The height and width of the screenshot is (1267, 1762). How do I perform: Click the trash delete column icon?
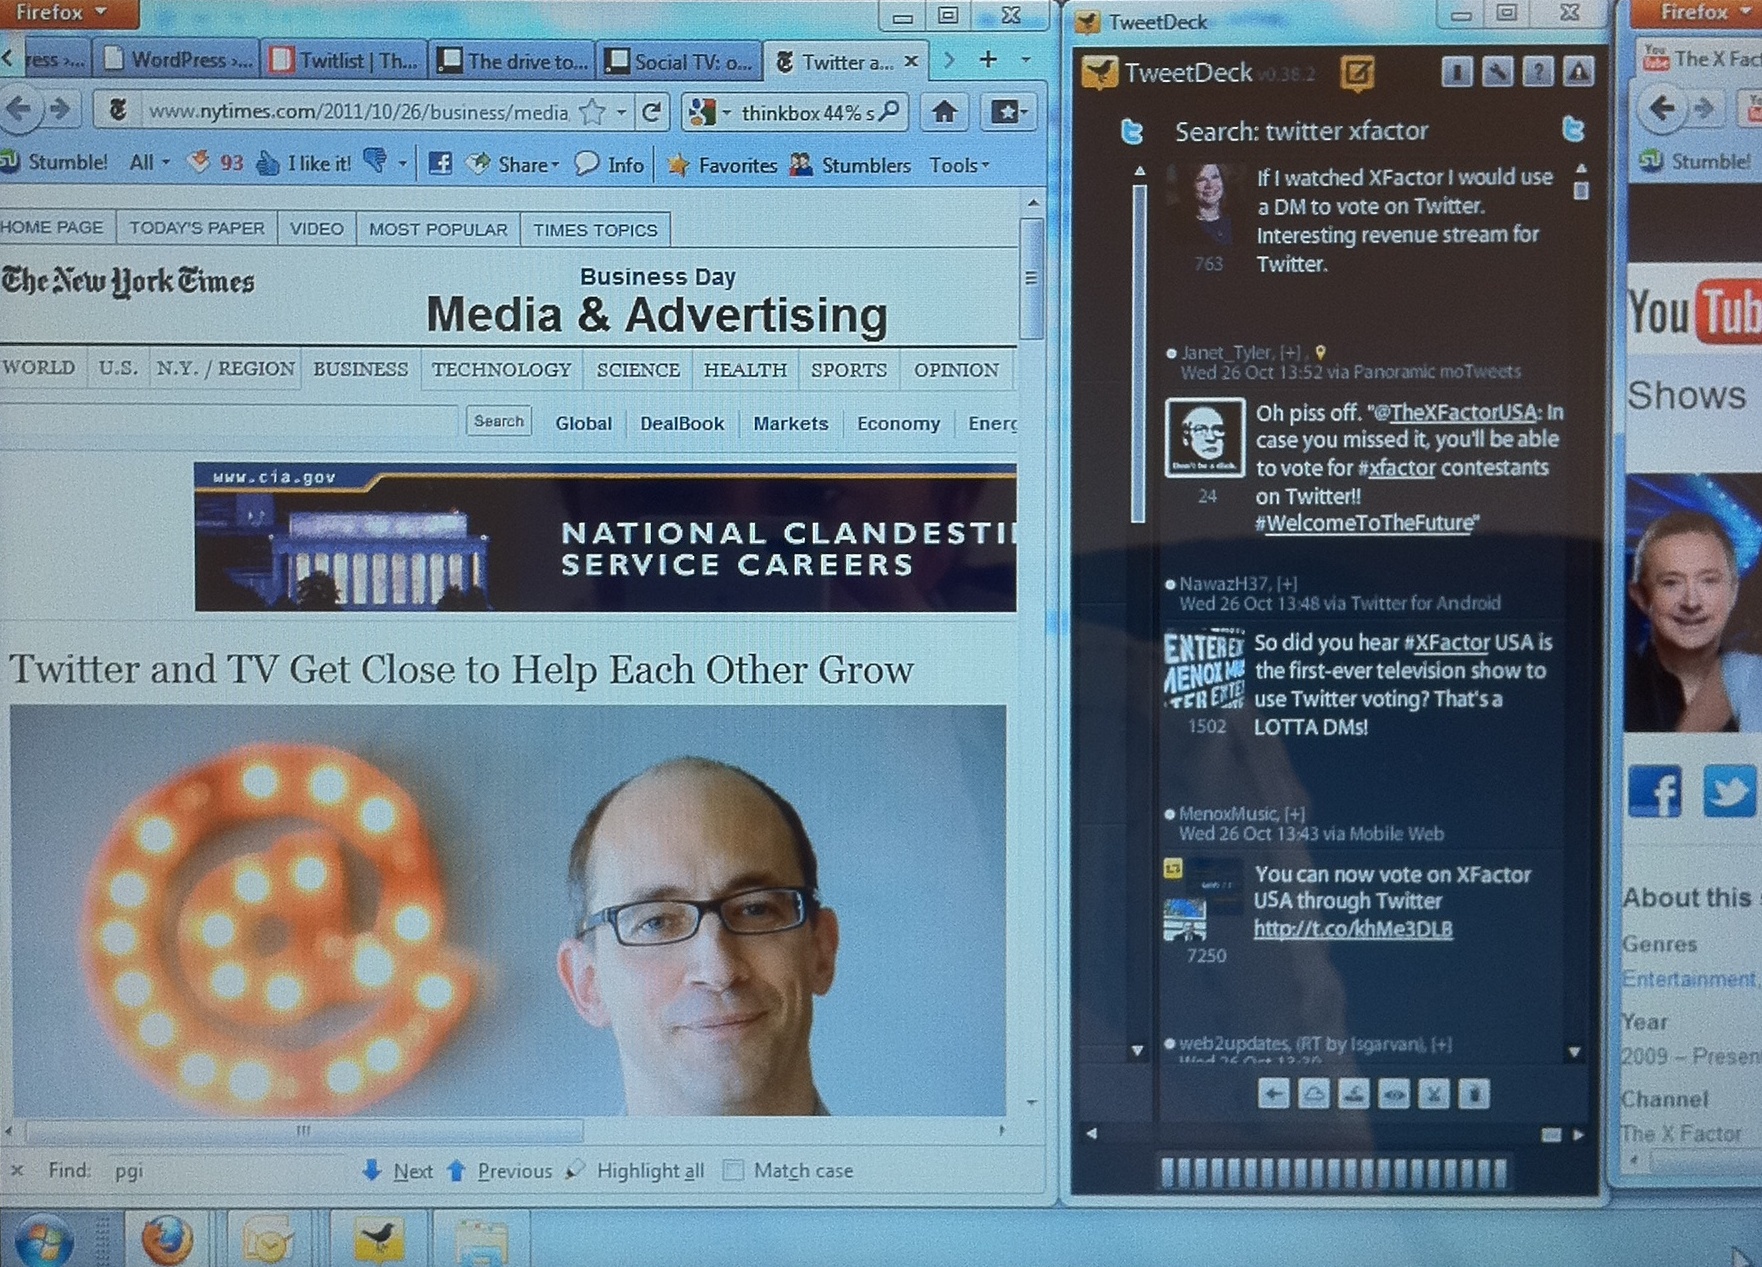1474,1094
